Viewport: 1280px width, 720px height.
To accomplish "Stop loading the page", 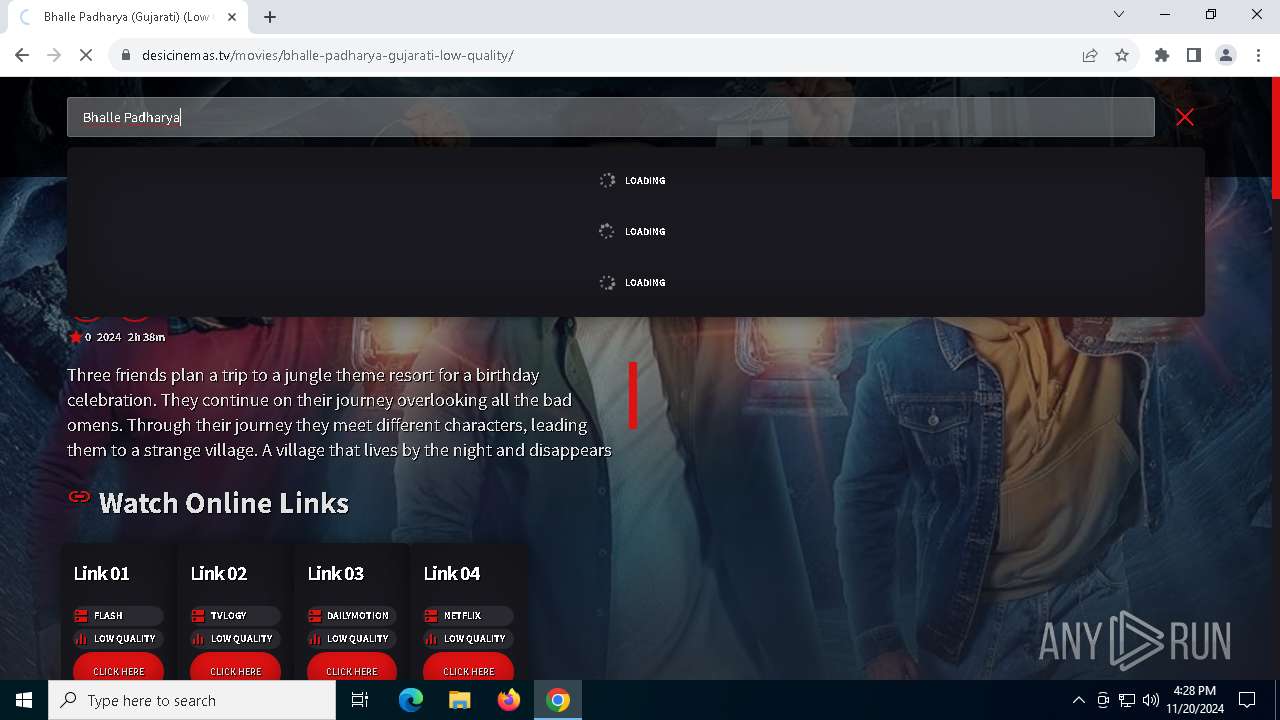I will pyautogui.click(x=86, y=55).
